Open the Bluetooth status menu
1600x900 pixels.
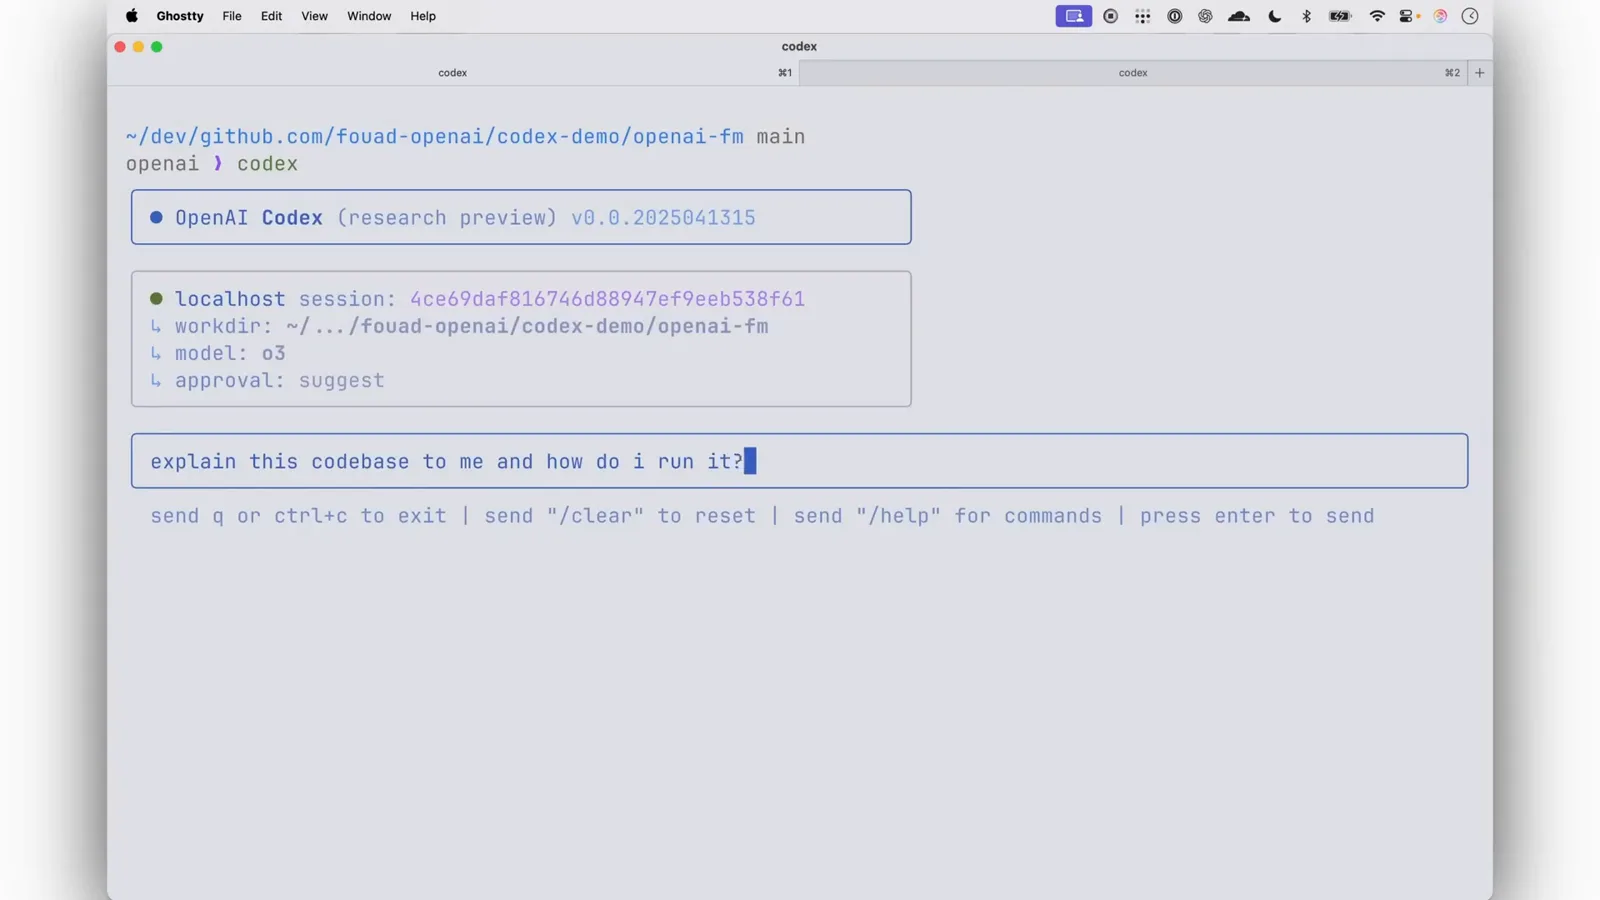pyautogui.click(x=1306, y=16)
